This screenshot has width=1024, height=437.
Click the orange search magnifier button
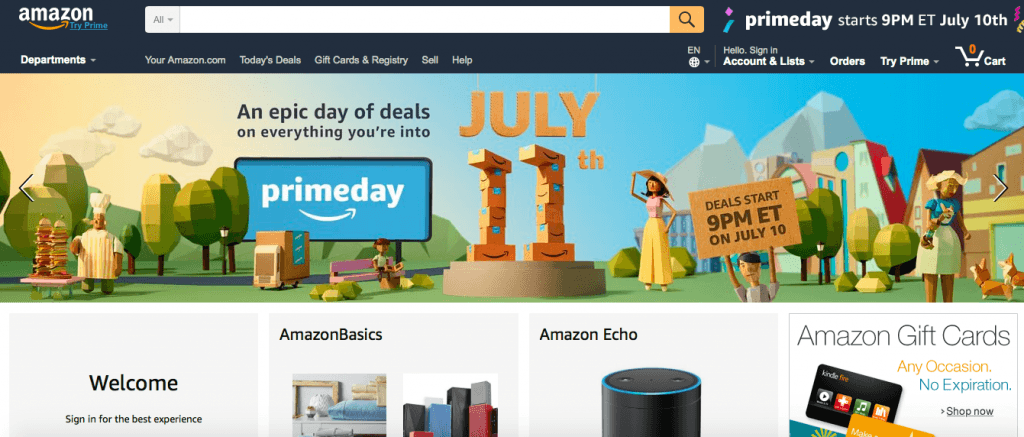[686, 20]
